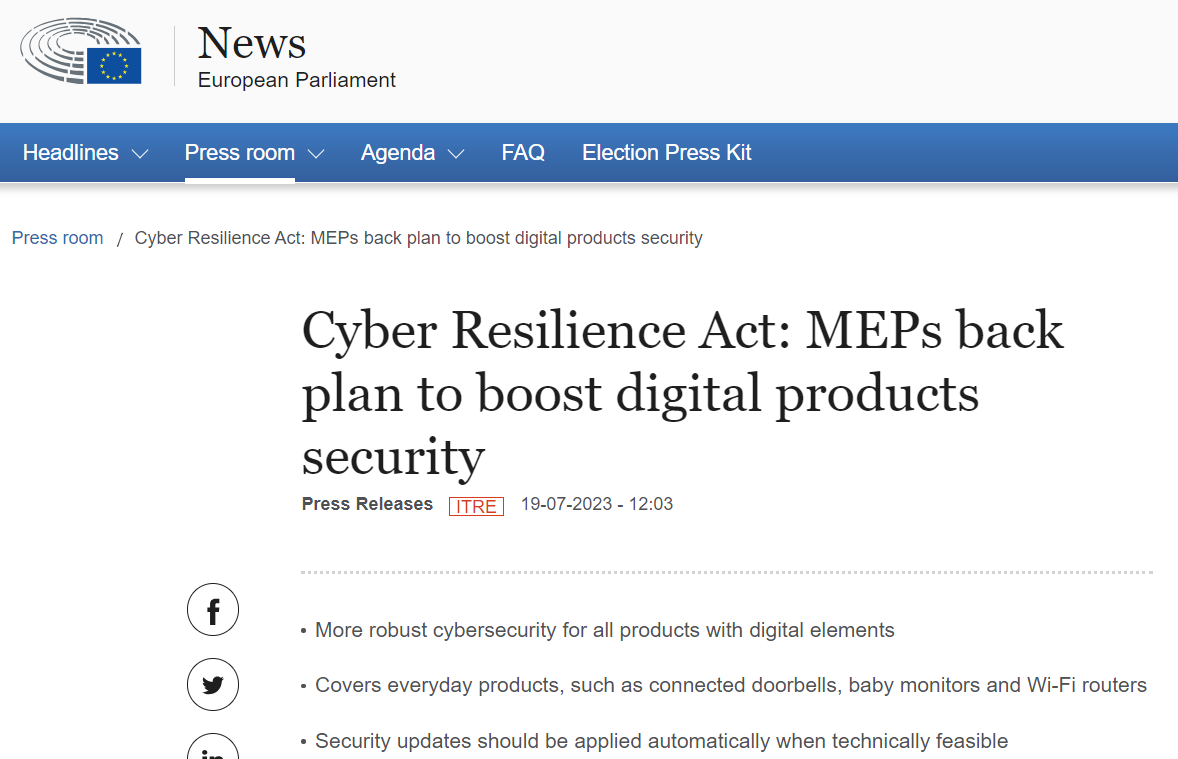1178x759 pixels.
Task: Click the publication date 19-07-2023
Action: click(566, 504)
